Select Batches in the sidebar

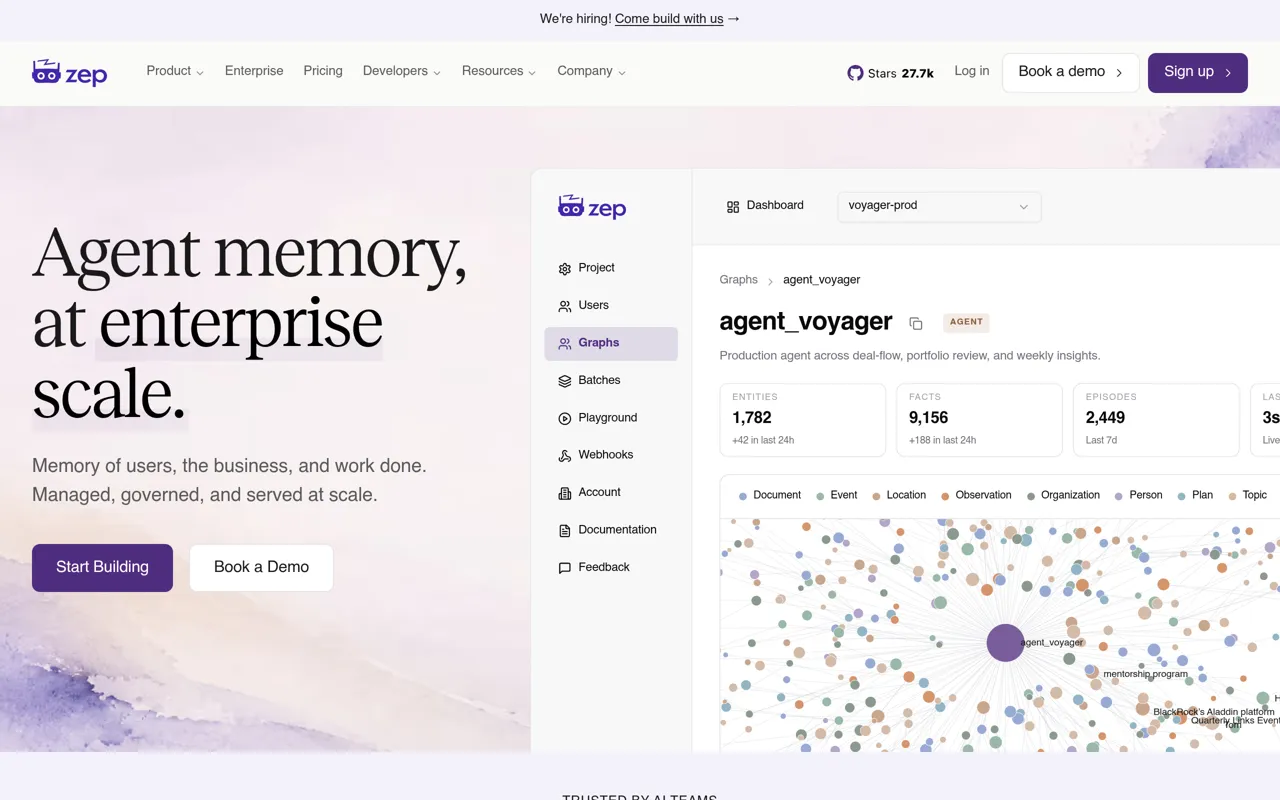pyautogui.click(x=611, y=381)
